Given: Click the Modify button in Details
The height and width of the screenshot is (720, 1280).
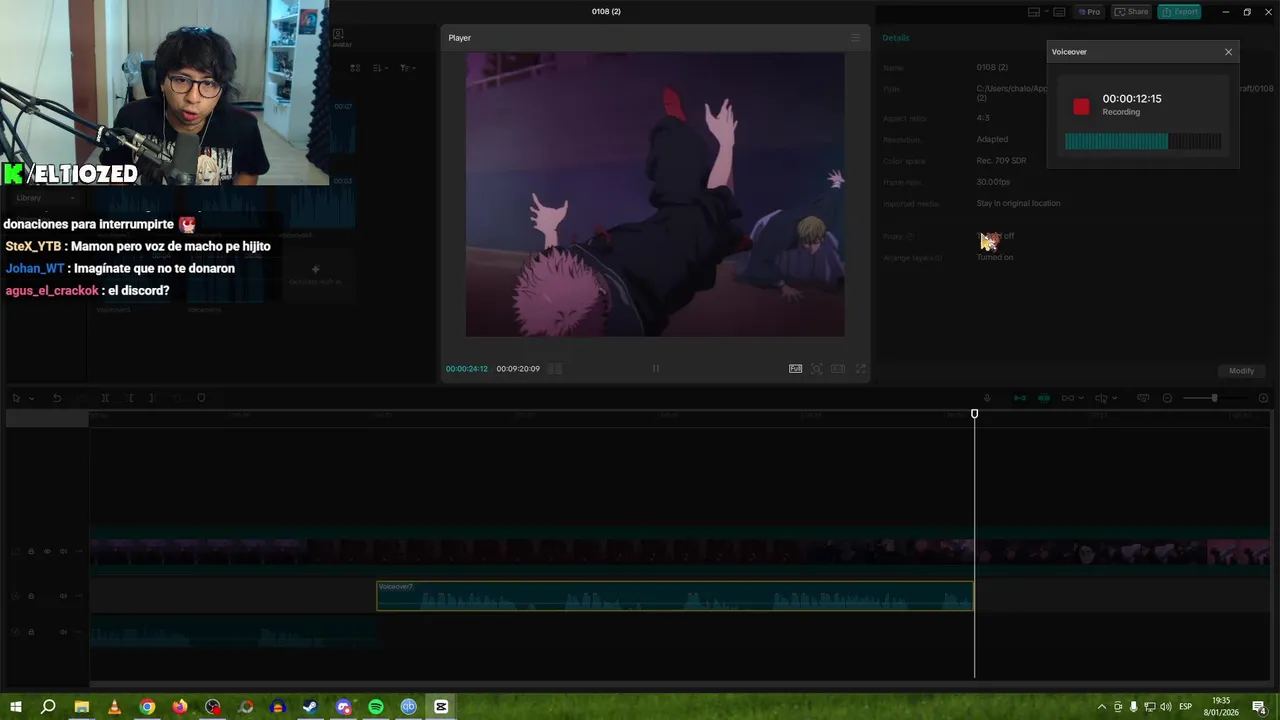Looking at the screenshot, I should coord(1241,371).
